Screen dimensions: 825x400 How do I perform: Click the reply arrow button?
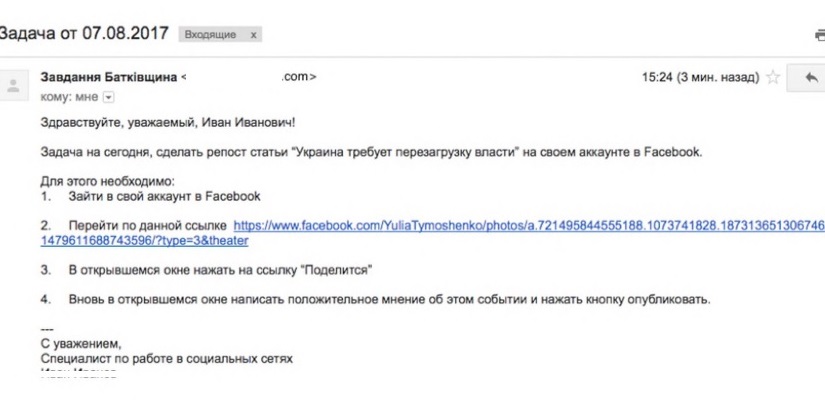tap(806, 77)
